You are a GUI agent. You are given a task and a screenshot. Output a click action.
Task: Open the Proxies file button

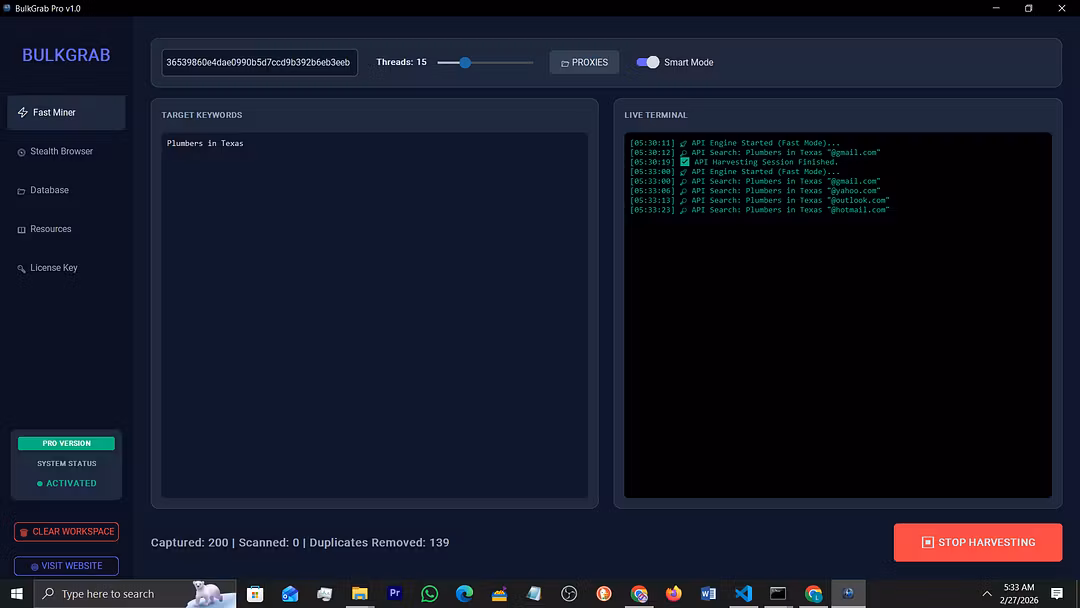pos(584,62)
